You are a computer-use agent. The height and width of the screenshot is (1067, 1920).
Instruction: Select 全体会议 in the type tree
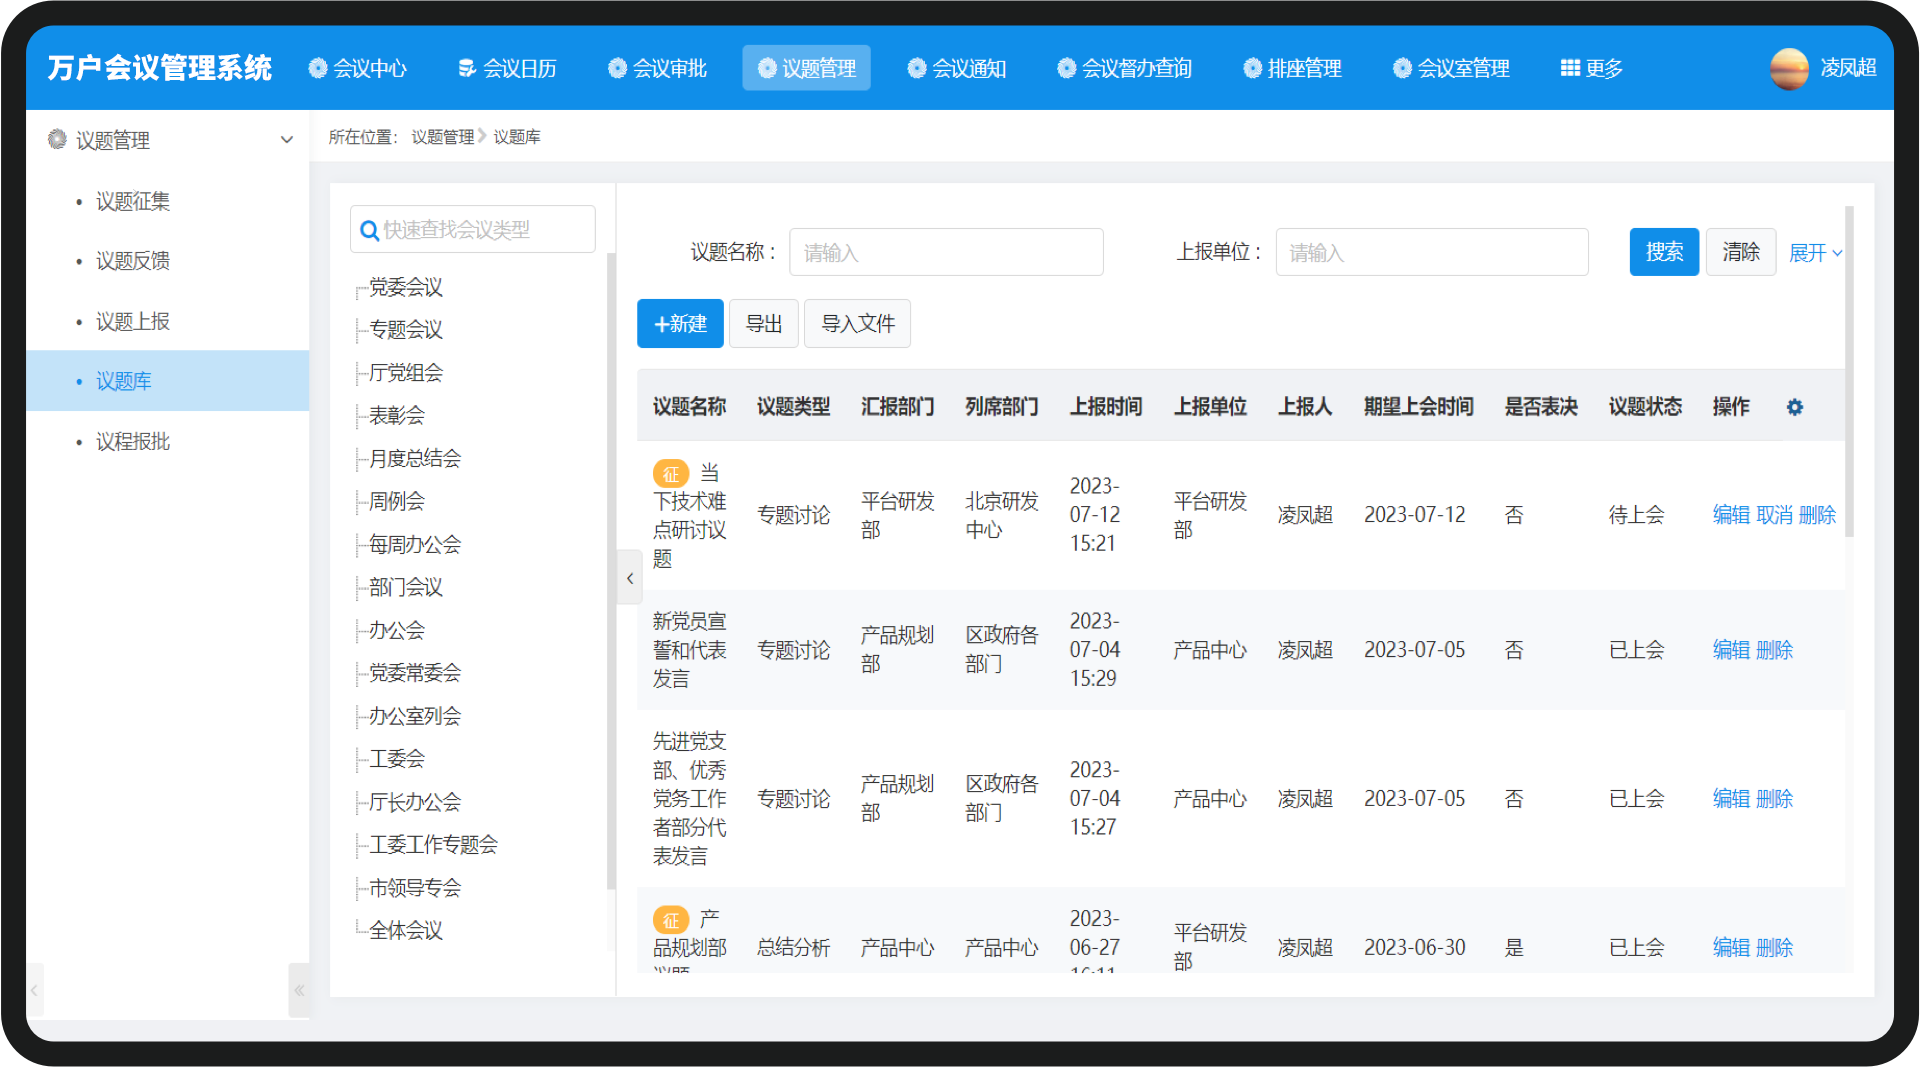click(405, 930)
